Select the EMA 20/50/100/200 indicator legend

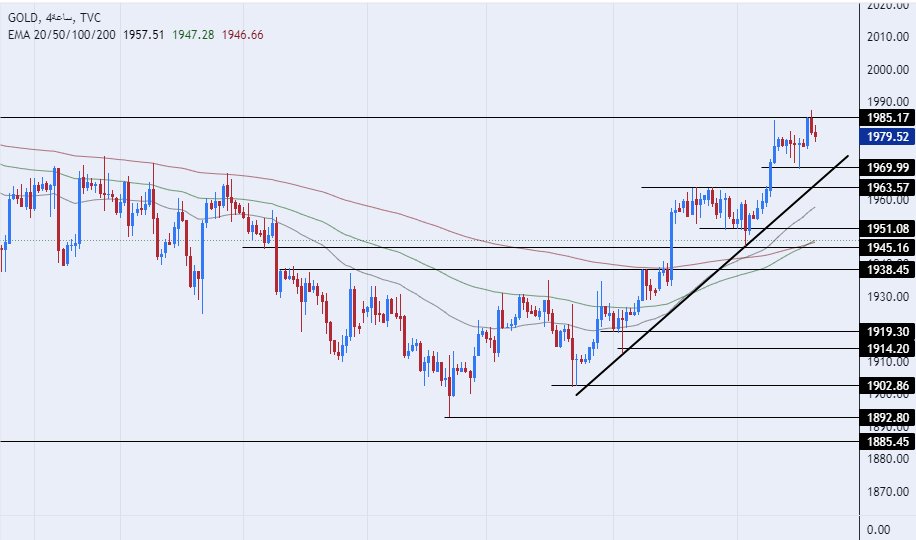[x=61, y=34]
